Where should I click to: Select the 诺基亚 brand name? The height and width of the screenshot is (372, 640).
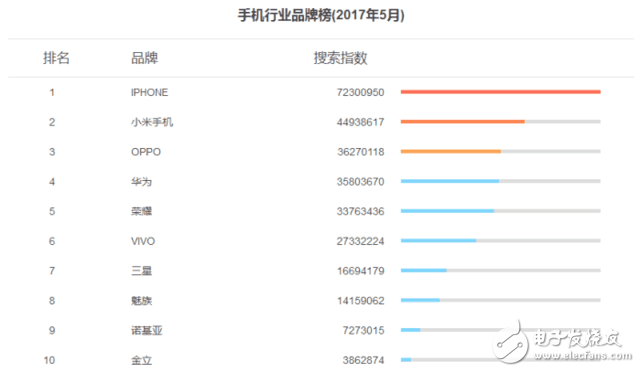[x=147, y=330]
